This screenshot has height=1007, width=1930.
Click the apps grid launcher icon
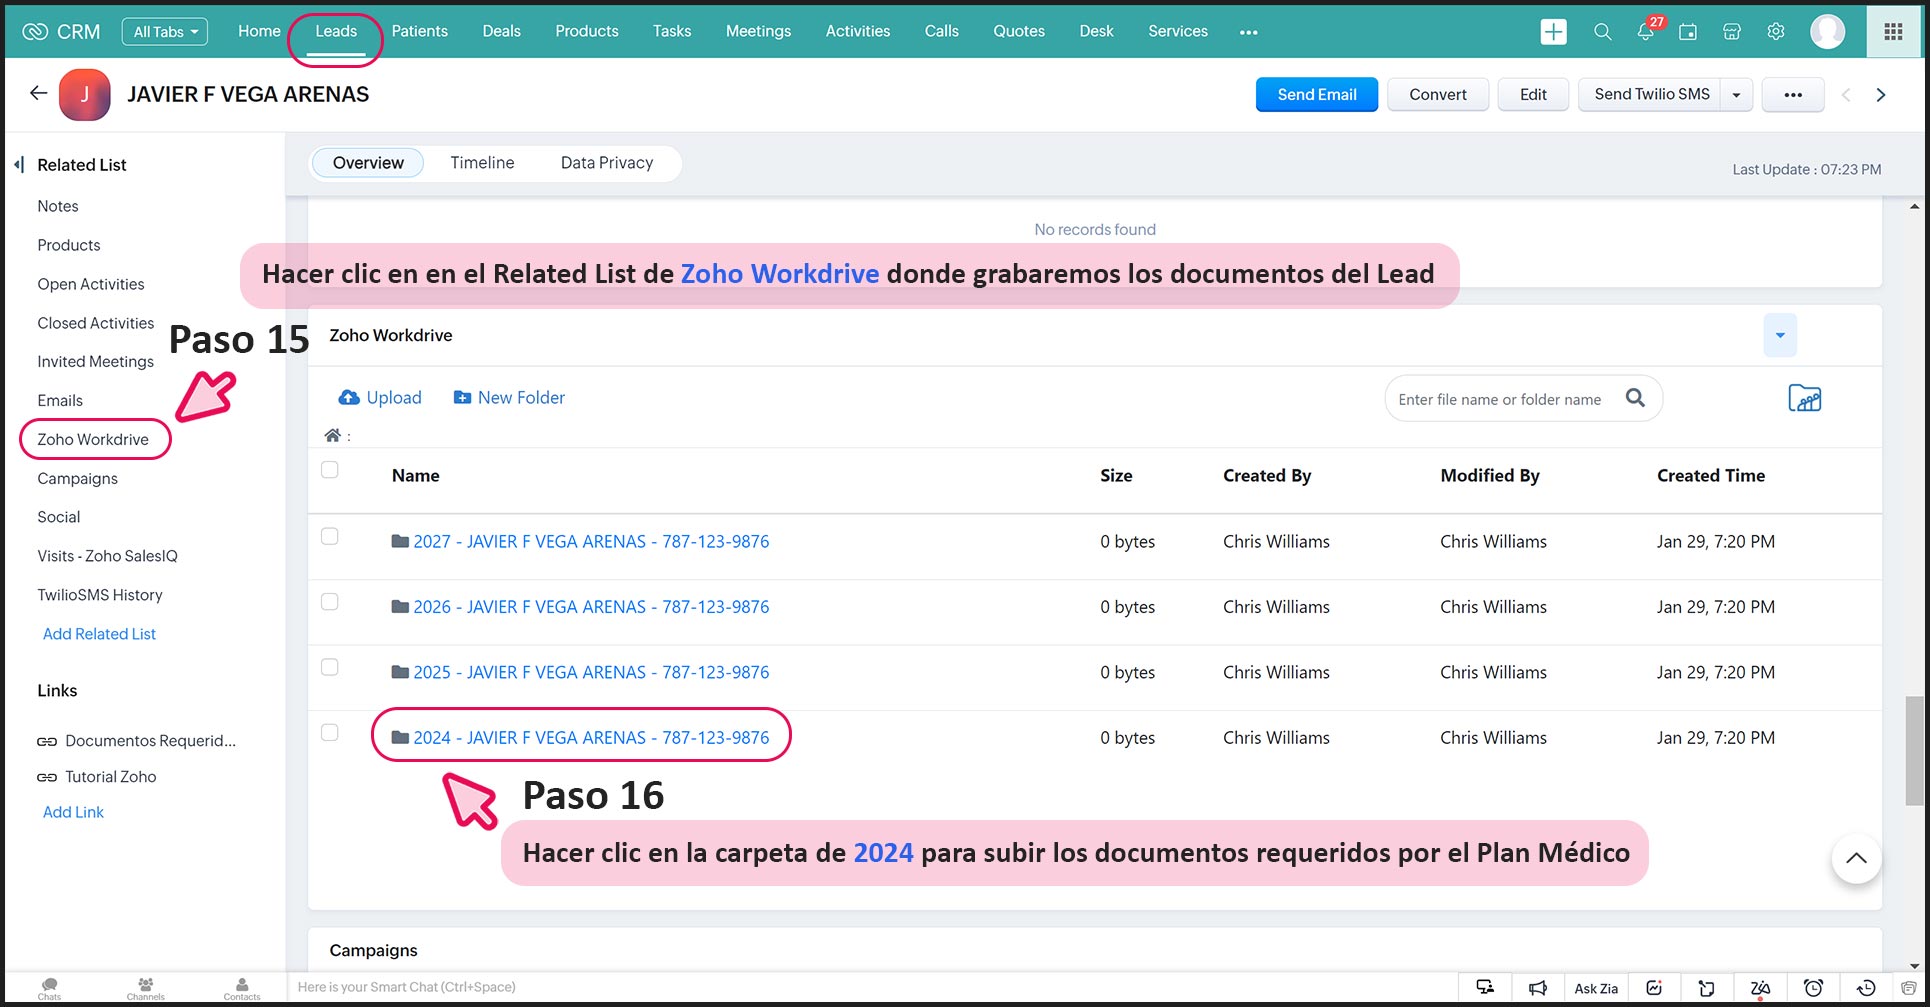click(x=1893, y=32)
